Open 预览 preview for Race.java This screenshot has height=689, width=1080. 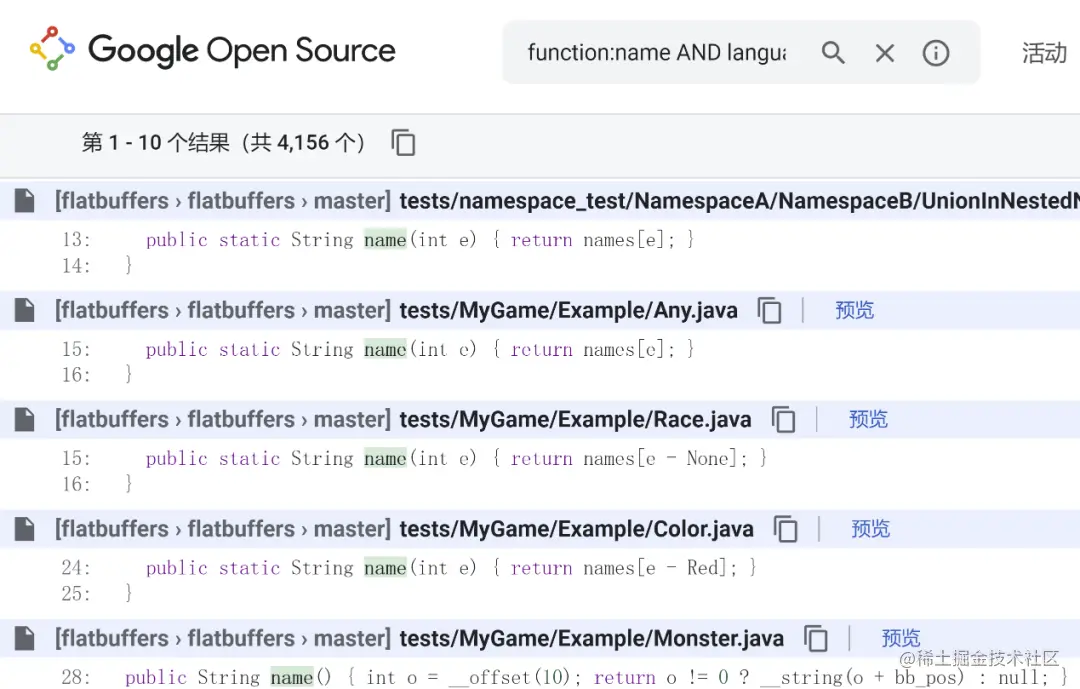click(868, 420)
